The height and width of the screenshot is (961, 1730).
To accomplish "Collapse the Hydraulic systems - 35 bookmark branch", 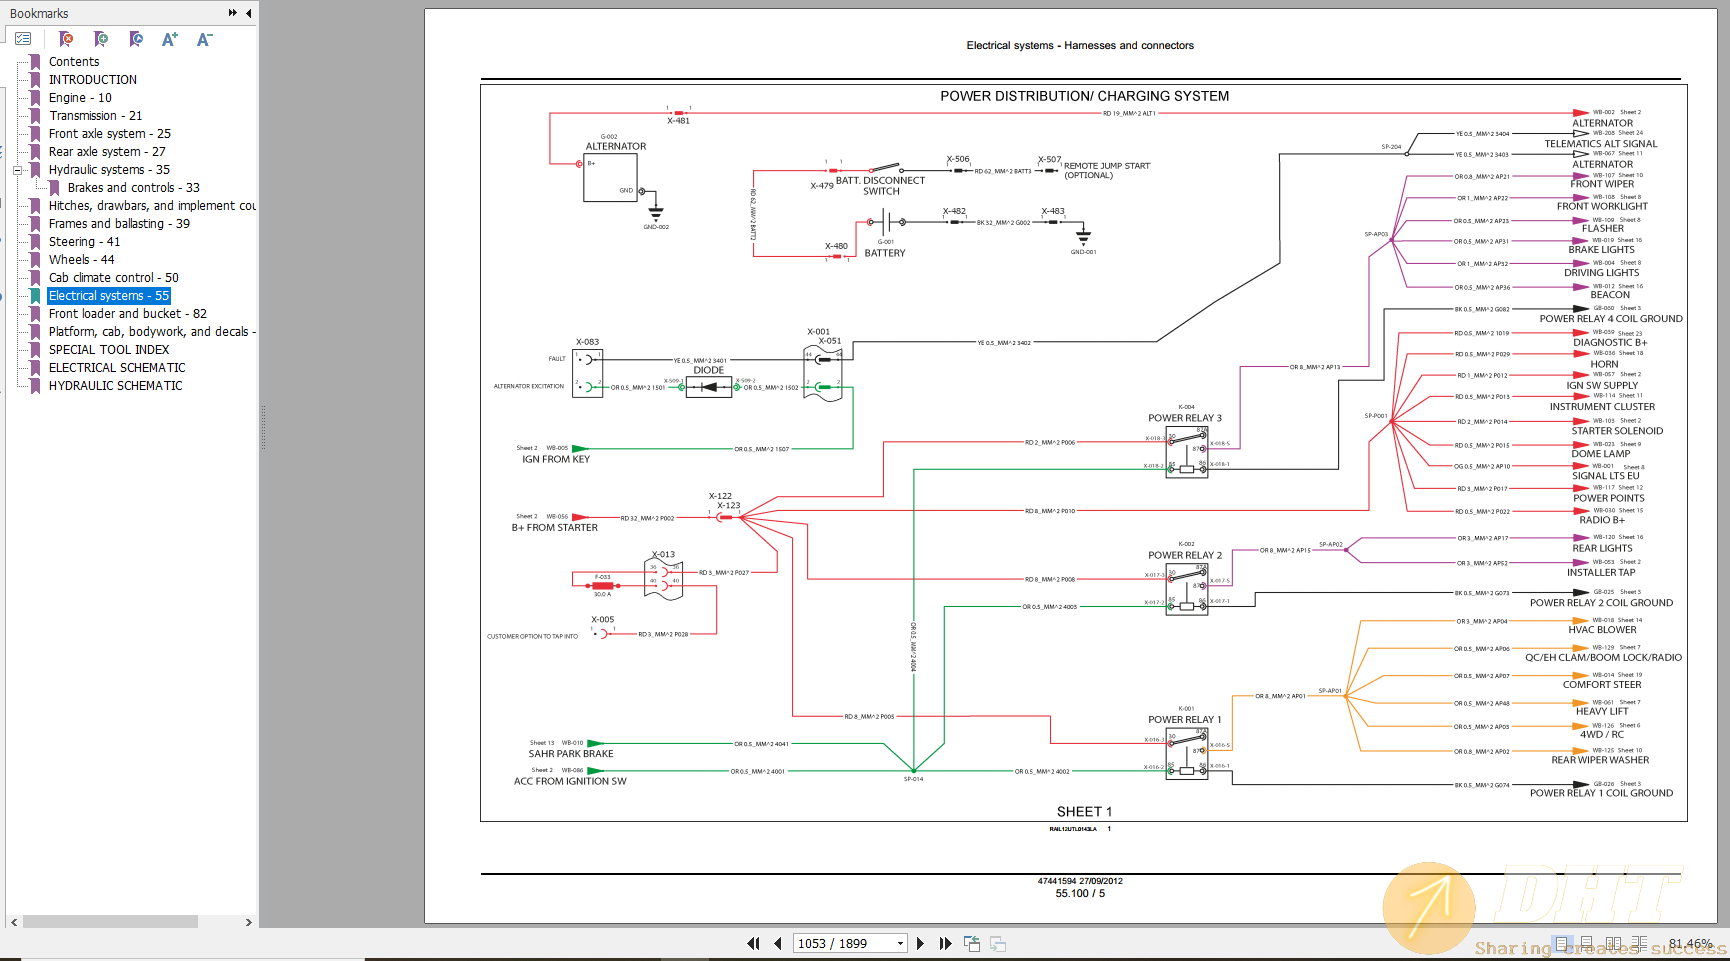I will [17, 169].
